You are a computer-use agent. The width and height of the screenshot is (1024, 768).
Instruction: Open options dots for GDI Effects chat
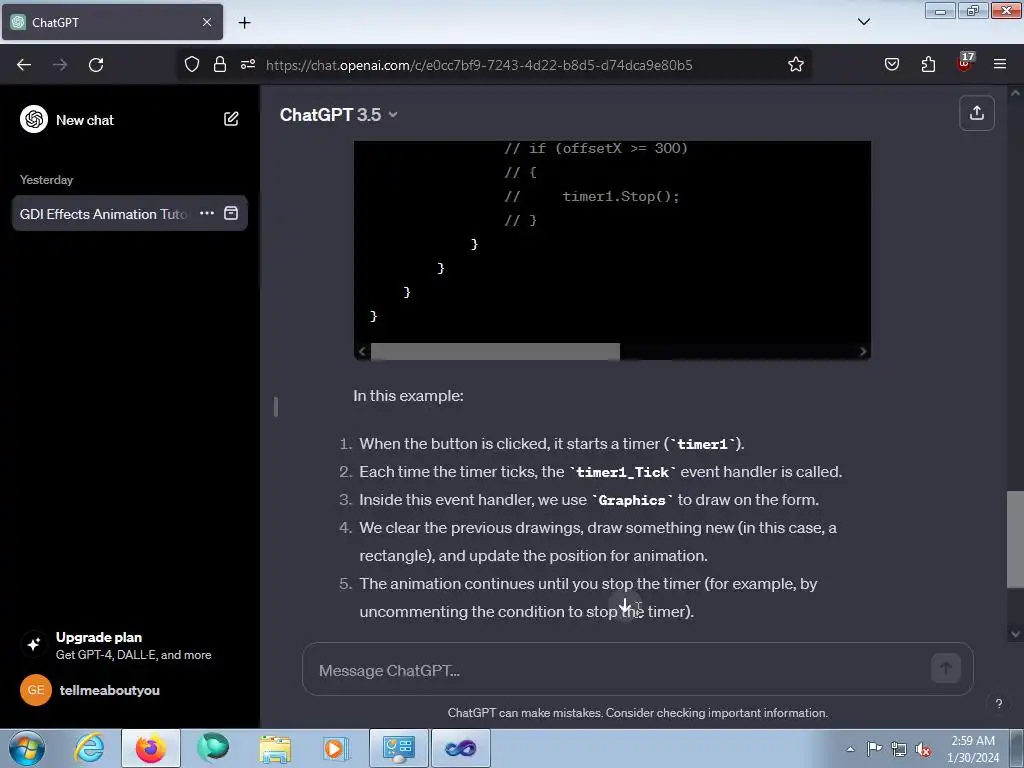click(206, 213)
